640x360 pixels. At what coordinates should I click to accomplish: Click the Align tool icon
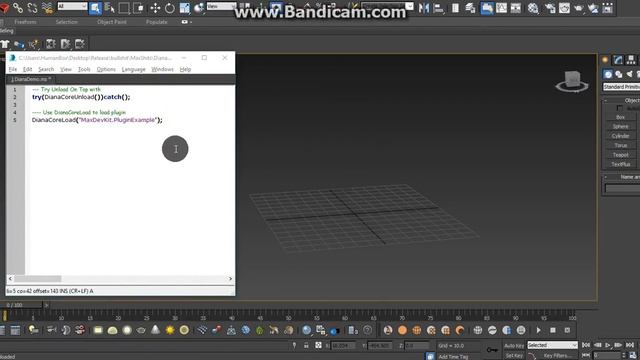pyautogui.click(x=438, y=7)
